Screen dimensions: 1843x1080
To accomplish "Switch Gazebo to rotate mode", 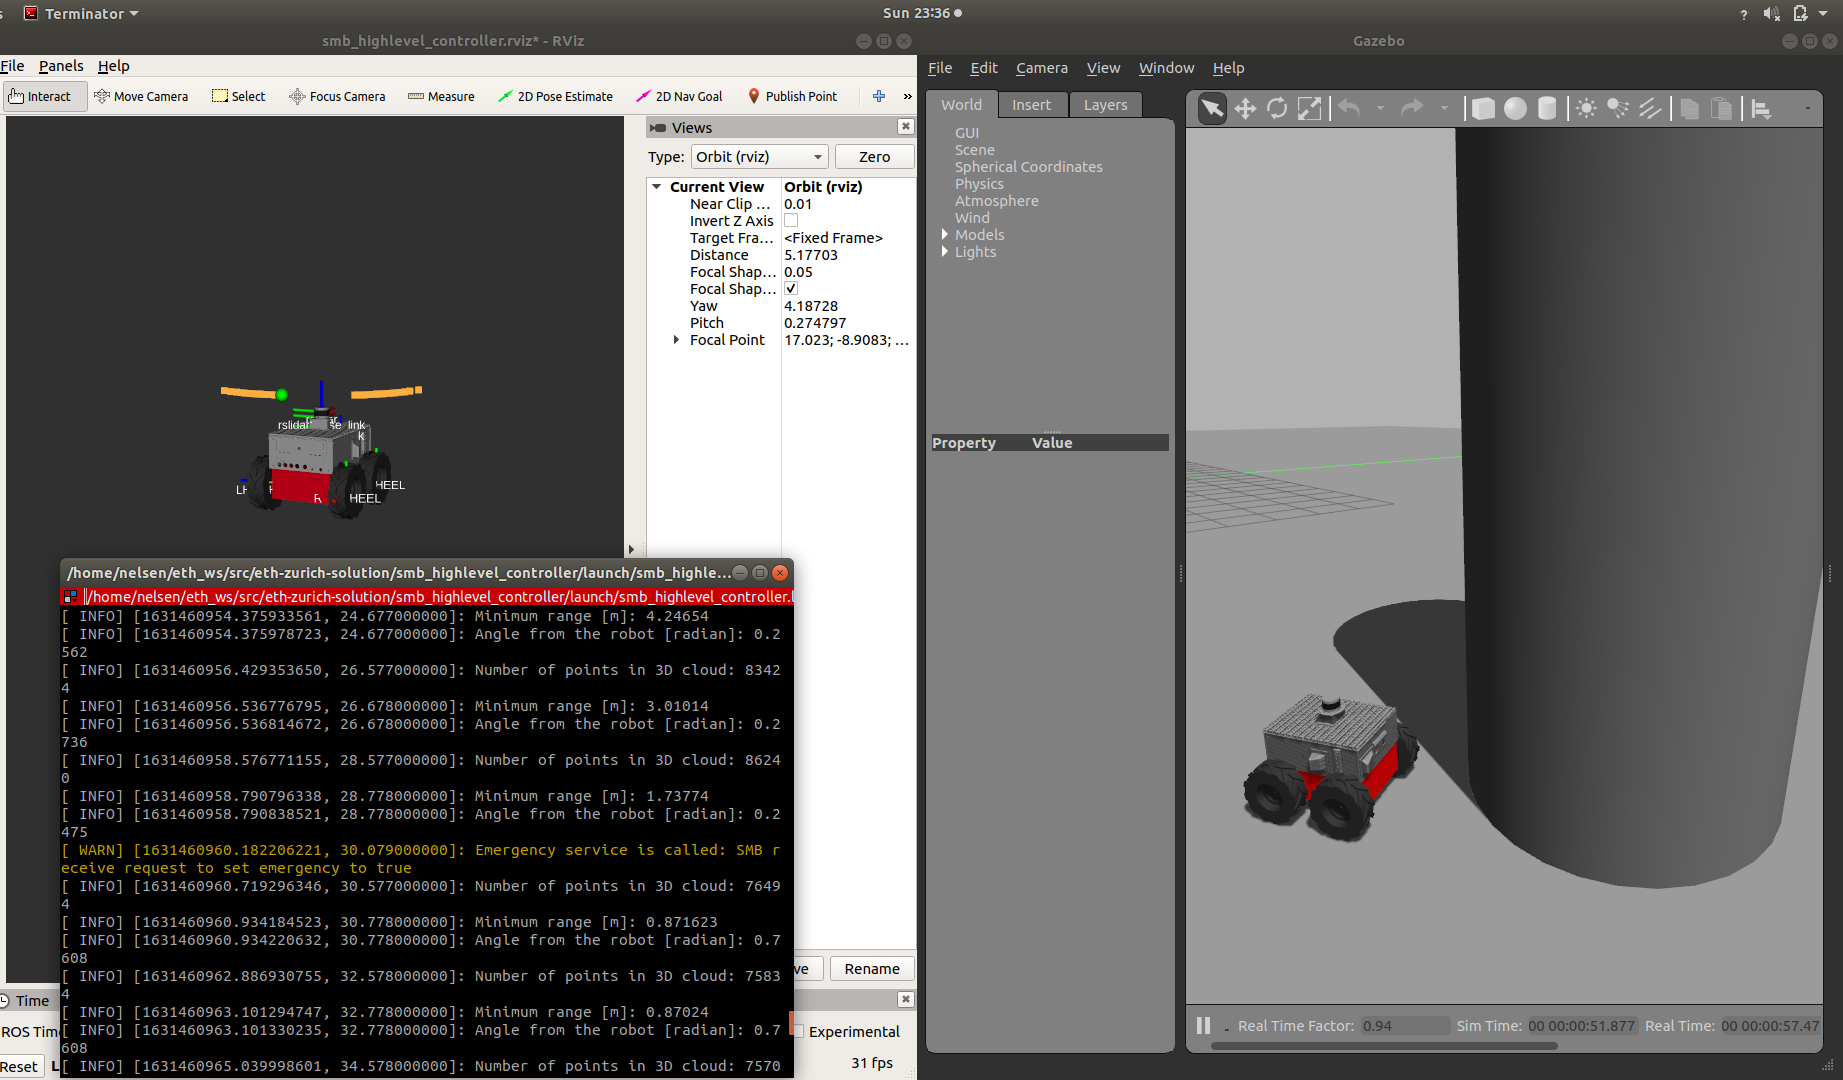I will [1277, 108].
